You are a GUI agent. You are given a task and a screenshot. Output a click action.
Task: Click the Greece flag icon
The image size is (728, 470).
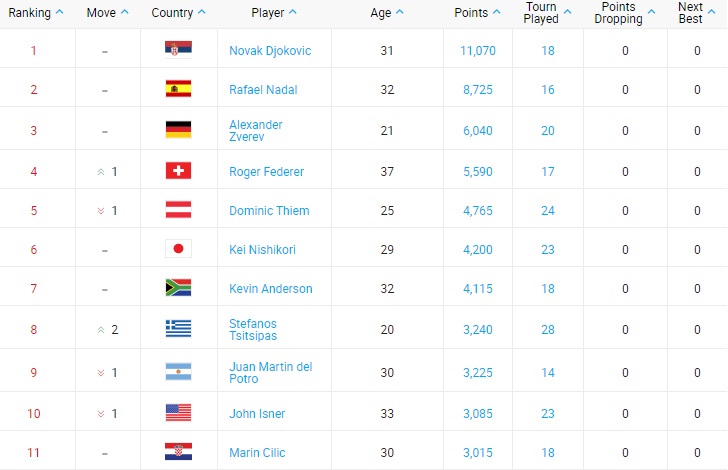coord(178,328)
